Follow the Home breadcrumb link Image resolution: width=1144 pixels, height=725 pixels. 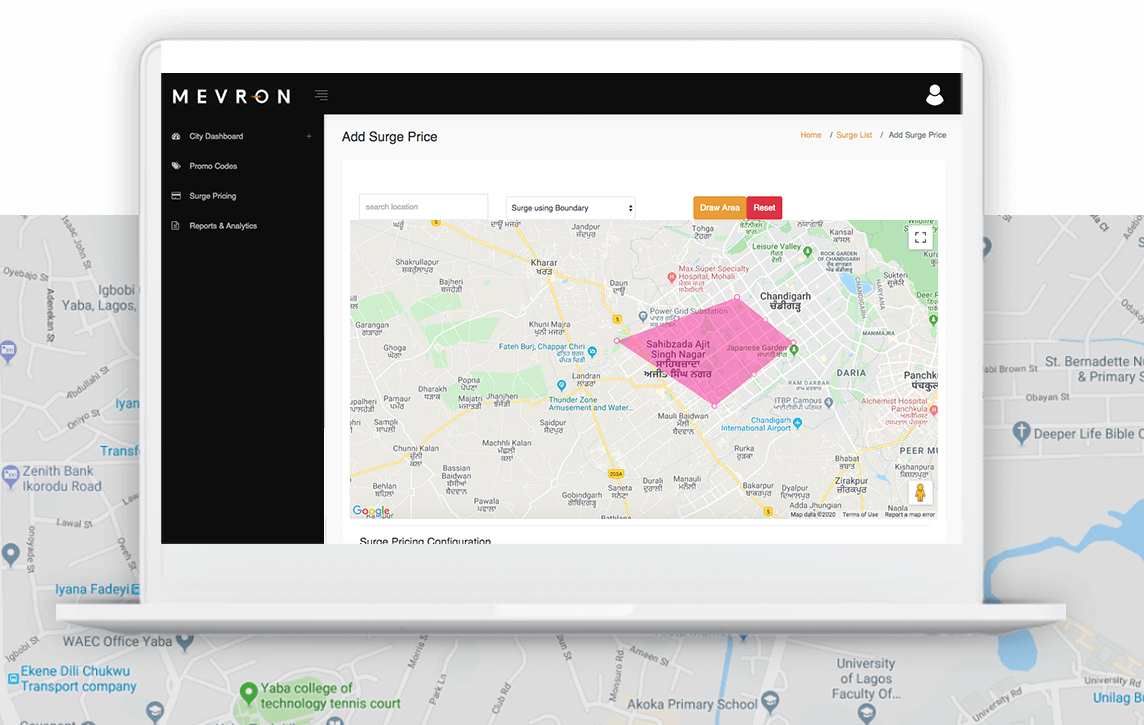click(811, 135)
